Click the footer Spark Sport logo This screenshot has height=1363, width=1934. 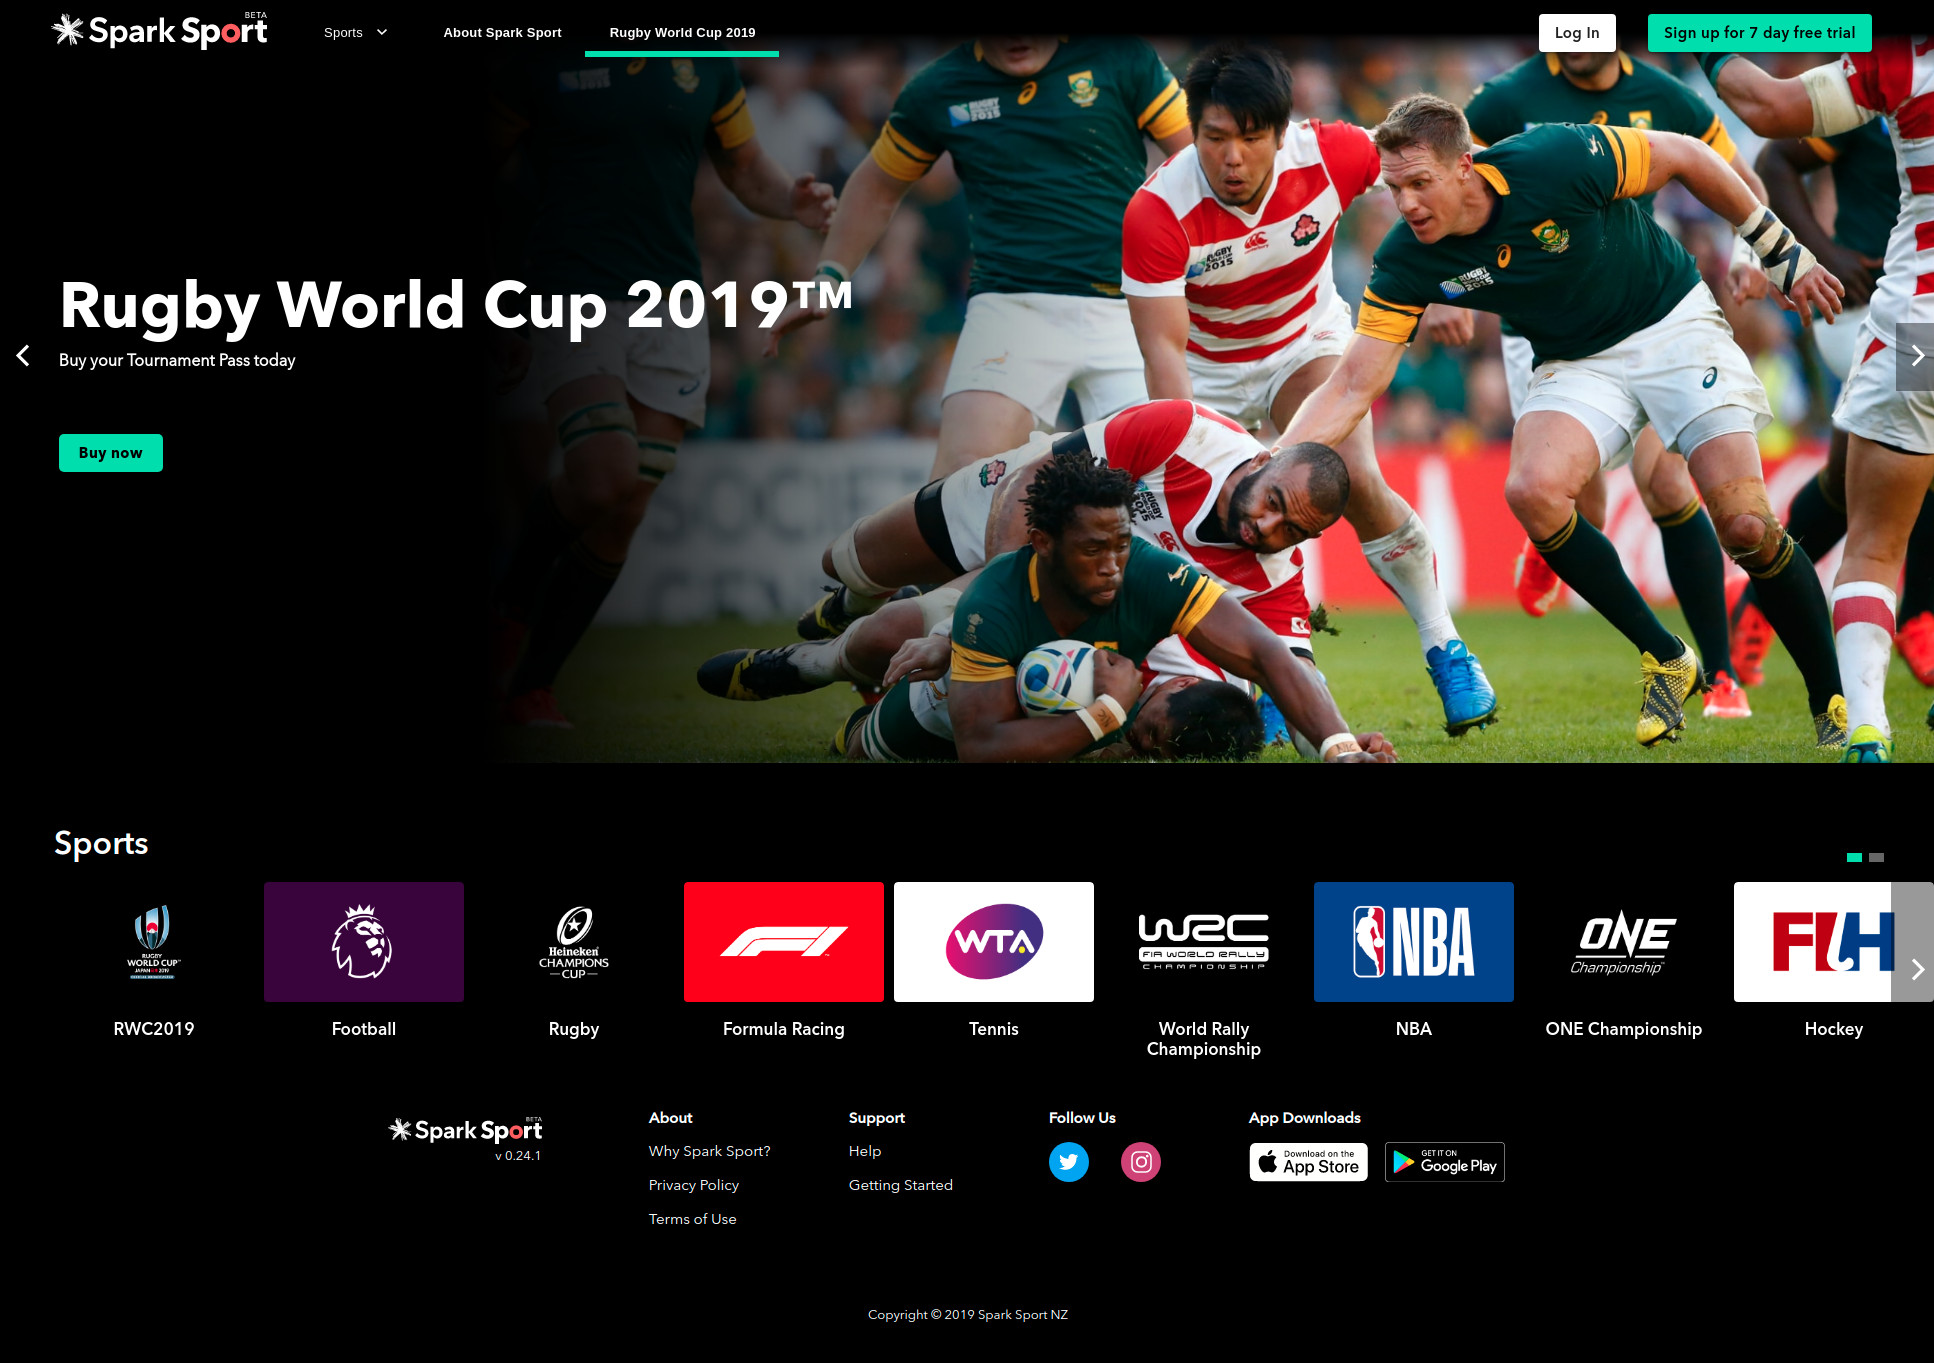465,1130
